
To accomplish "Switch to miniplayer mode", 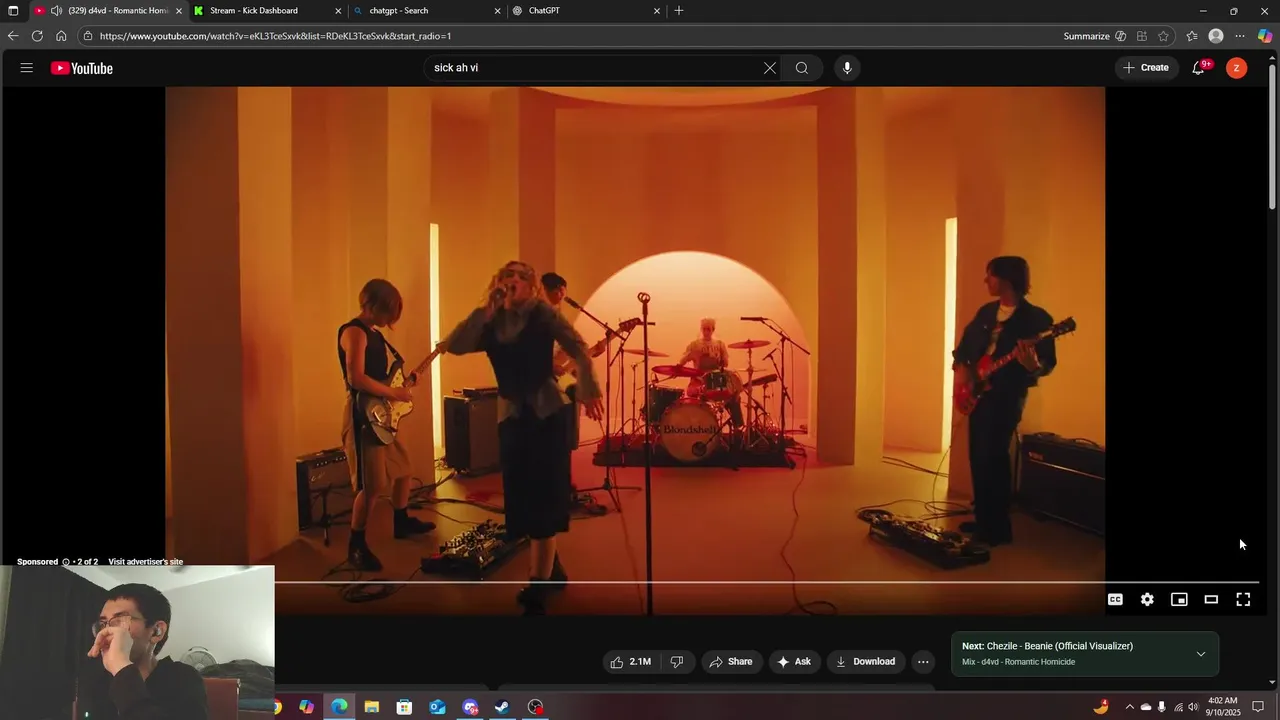I will pyautogui.click(x=1179, y=599).
